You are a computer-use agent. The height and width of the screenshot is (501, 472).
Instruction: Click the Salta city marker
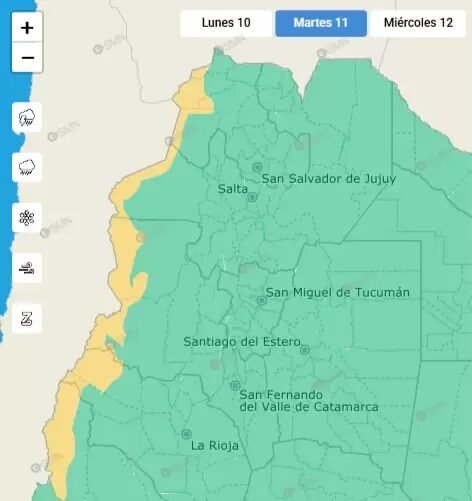252,197
